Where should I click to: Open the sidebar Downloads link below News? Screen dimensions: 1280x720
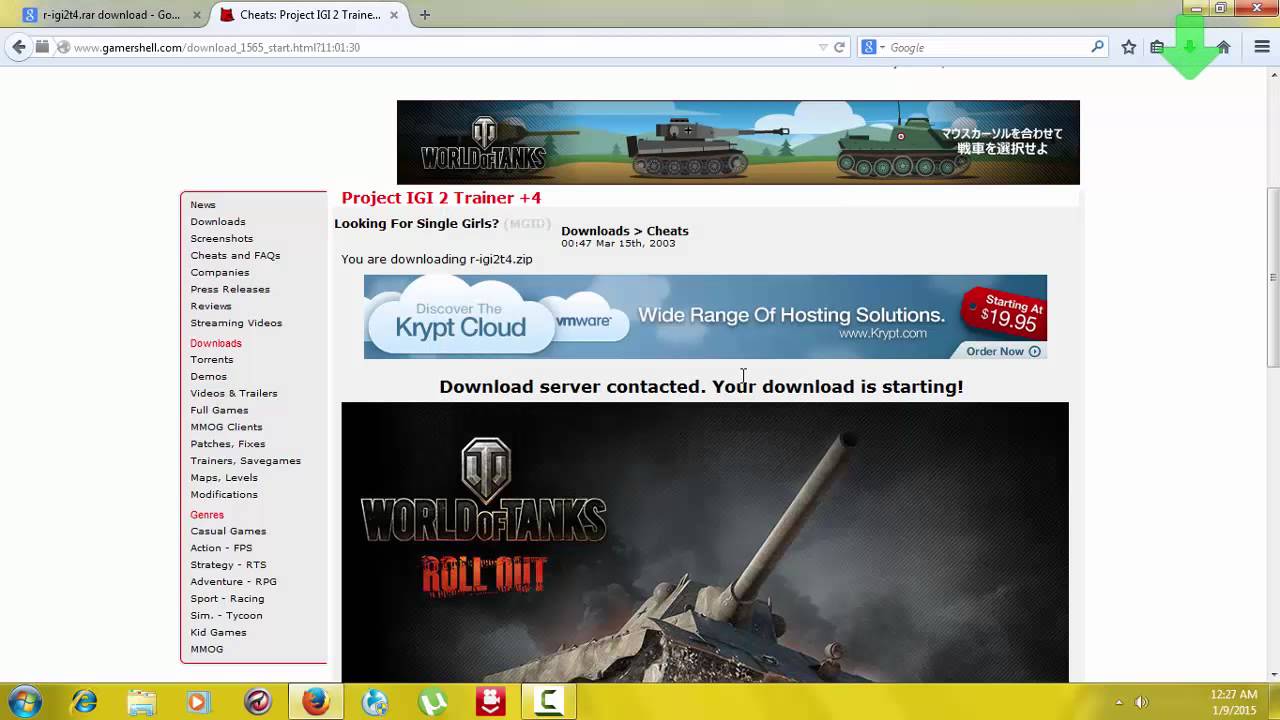(x=218, y=222)
